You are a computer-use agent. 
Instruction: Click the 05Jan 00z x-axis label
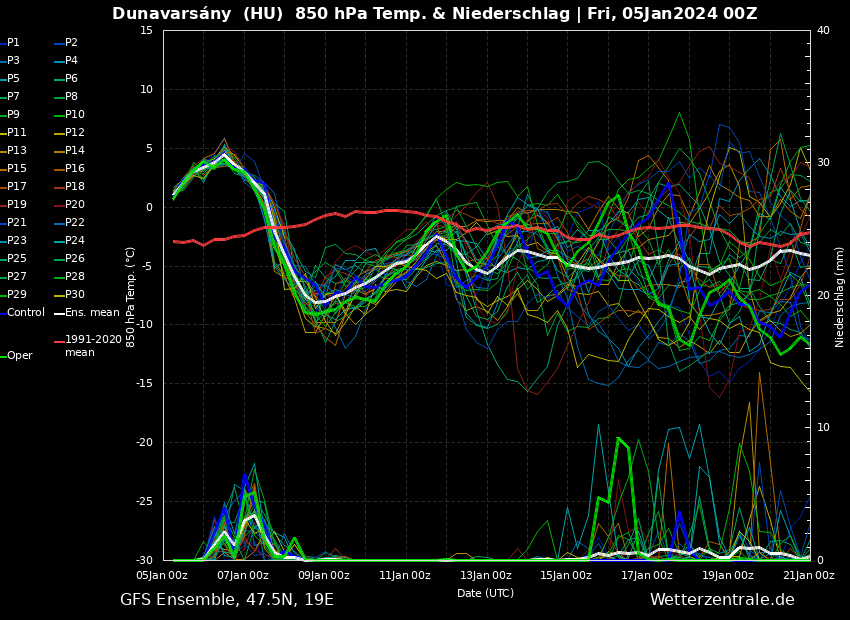[x=162, y=576]
